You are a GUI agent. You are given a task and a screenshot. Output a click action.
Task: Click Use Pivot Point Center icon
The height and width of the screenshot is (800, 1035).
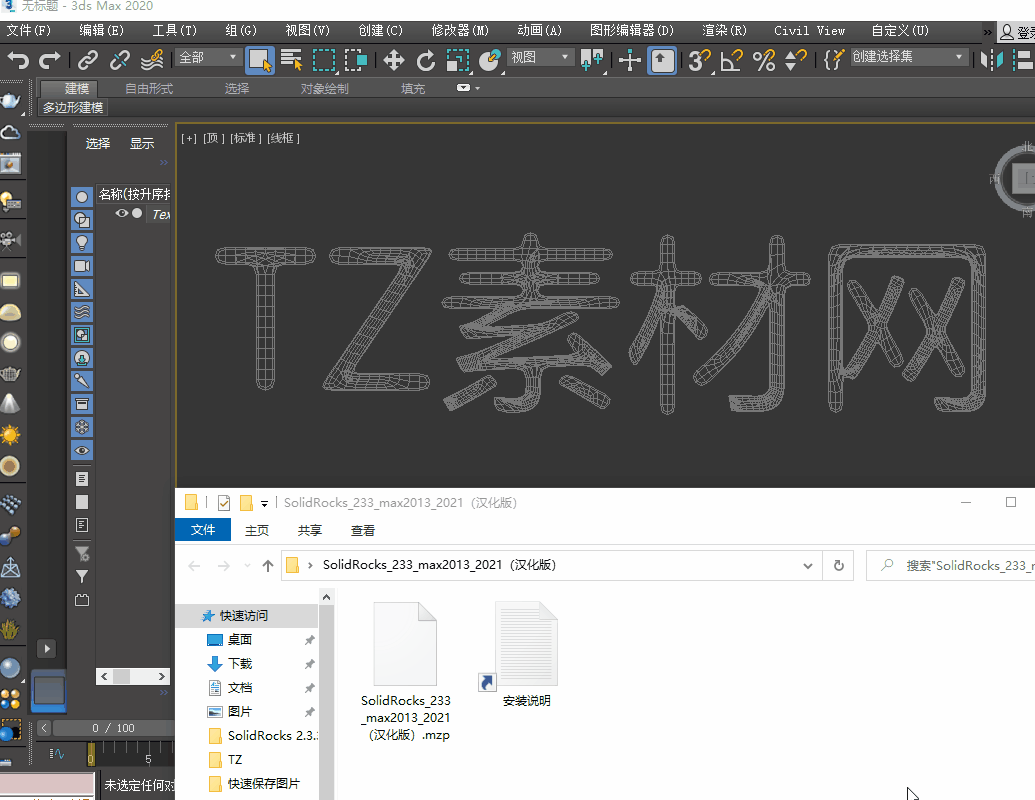coord(591,60)
